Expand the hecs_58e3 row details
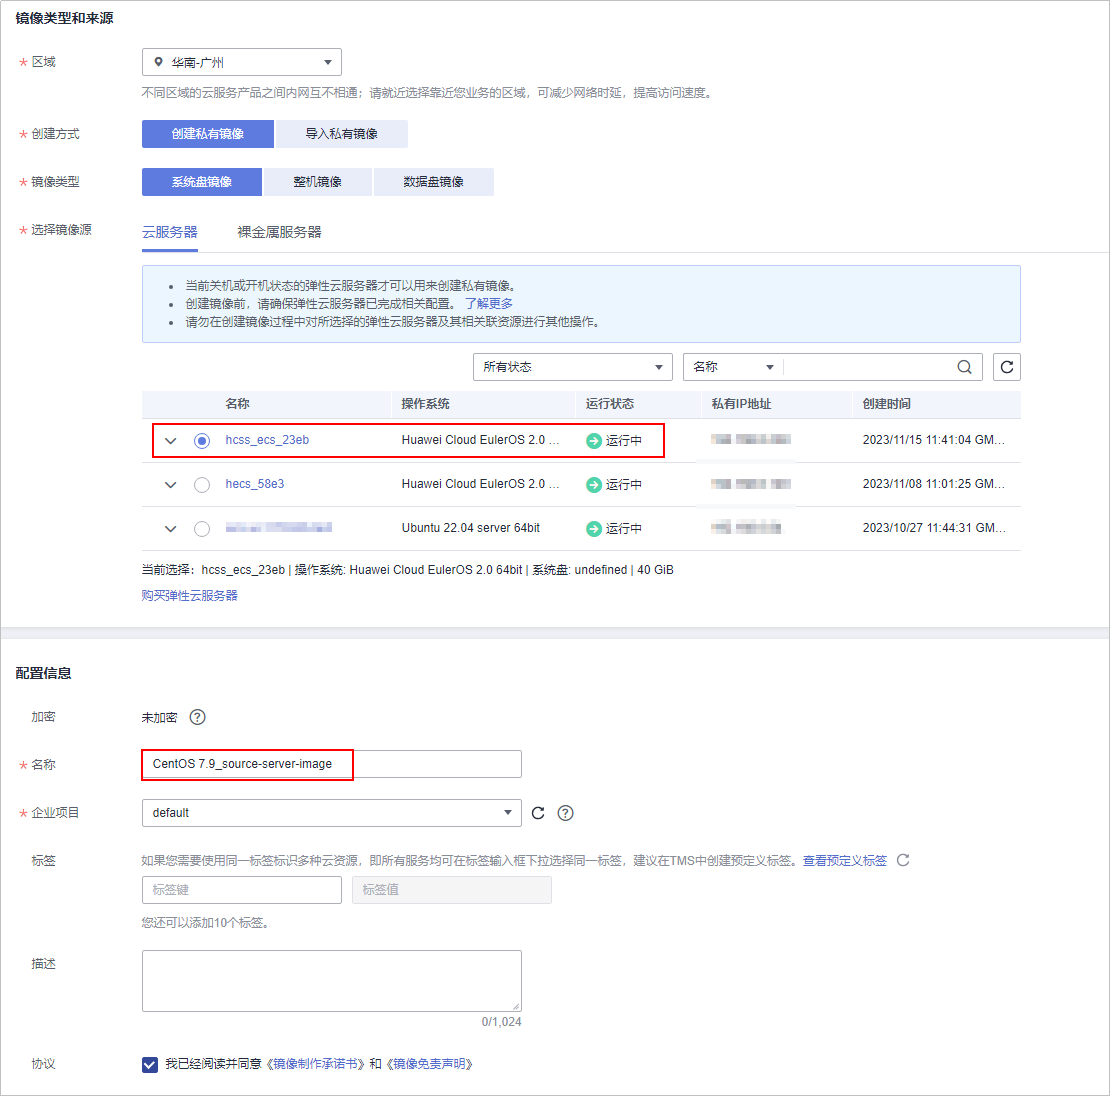1110x1096 pixels. coord(171,485)
